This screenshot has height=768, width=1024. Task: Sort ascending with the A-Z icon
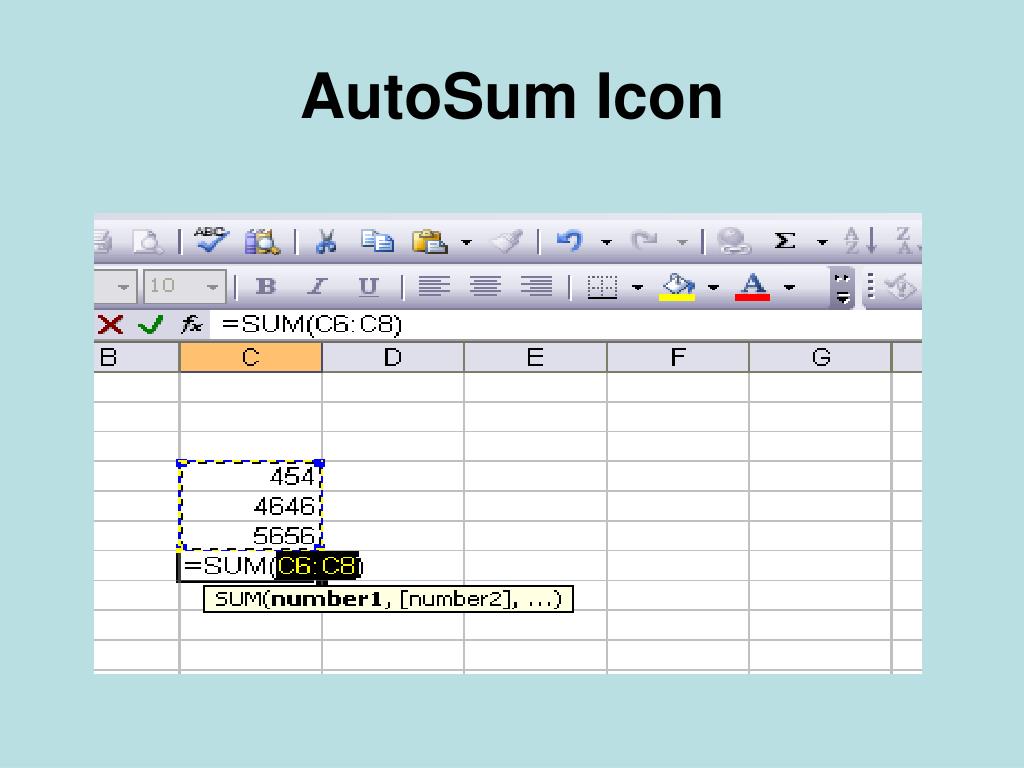coord(859,241)
